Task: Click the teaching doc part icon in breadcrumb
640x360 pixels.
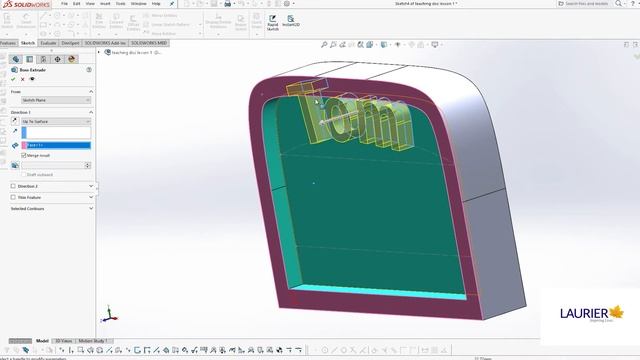Action: 108,52
